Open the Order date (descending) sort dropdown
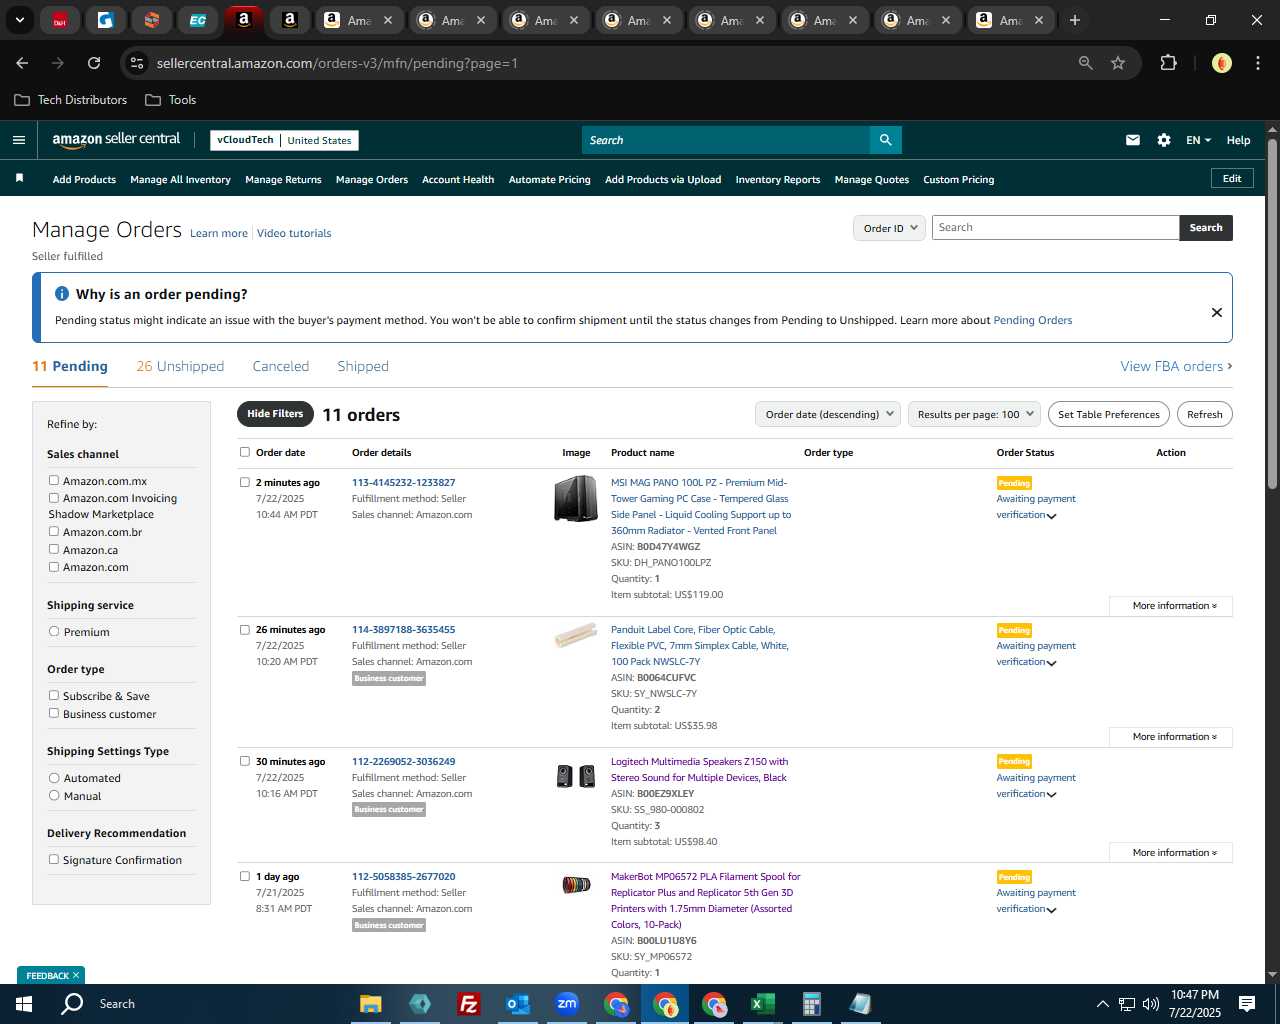 [x=828, y=414]
